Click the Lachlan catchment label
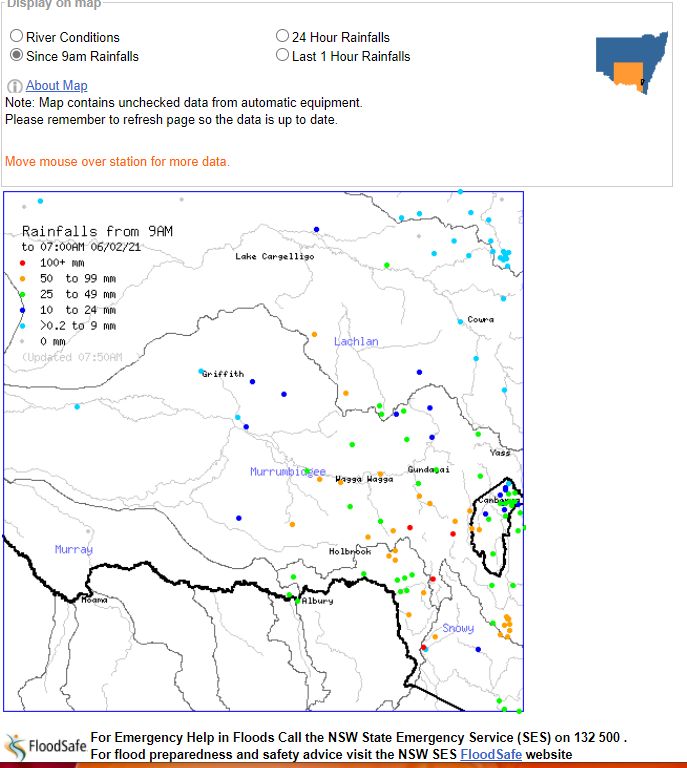 pos(356,341)
